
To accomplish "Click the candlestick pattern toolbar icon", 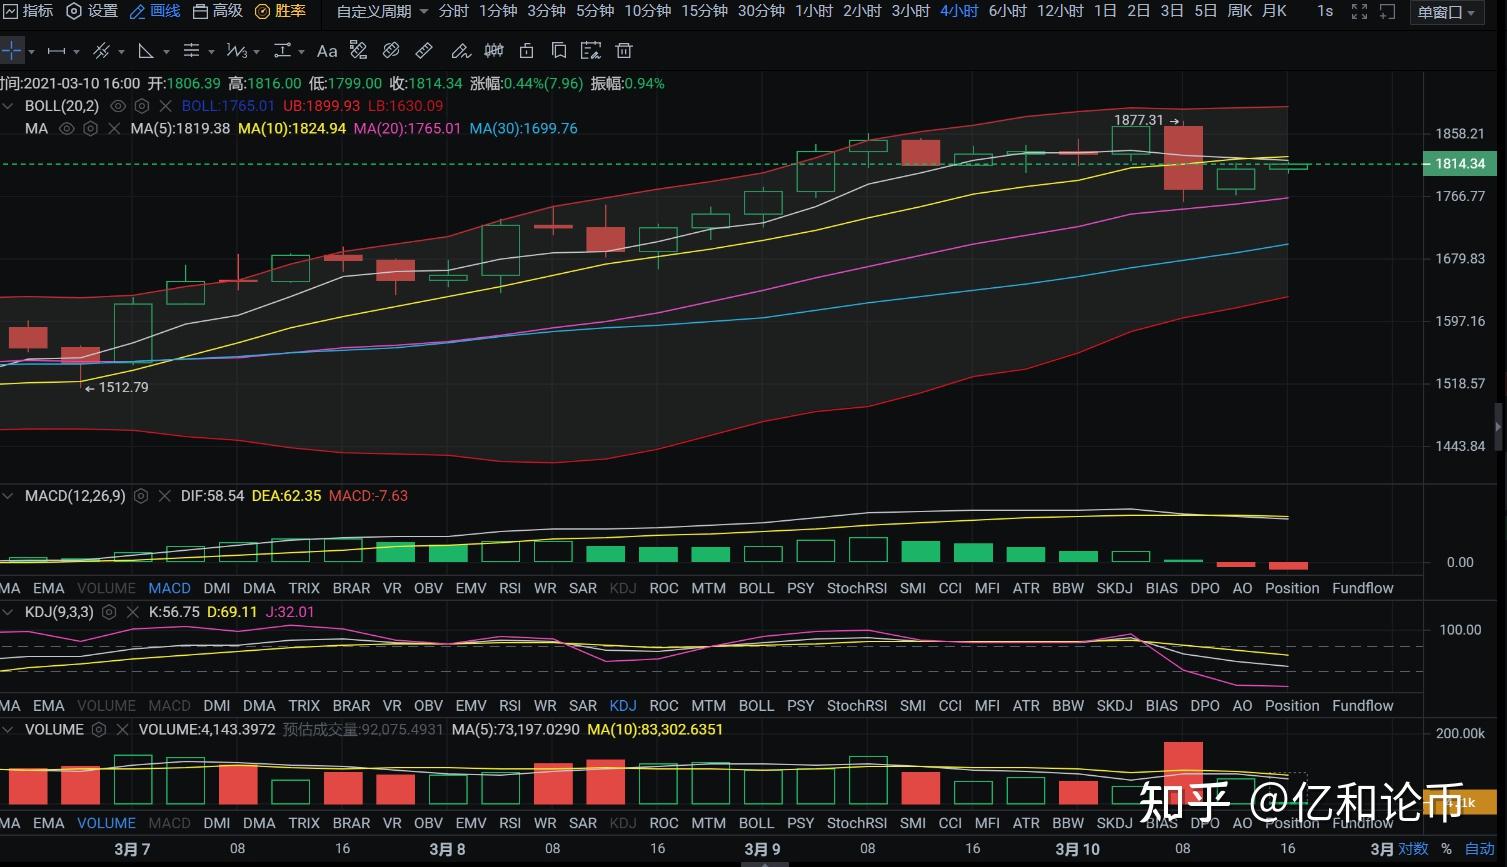I will tap(493, 50).
